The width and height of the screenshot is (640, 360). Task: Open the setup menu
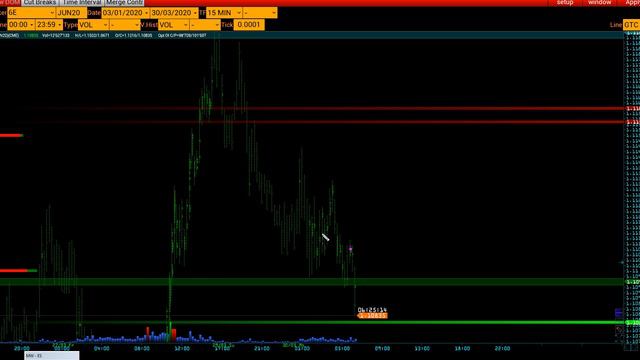click(x=565, y=2)
